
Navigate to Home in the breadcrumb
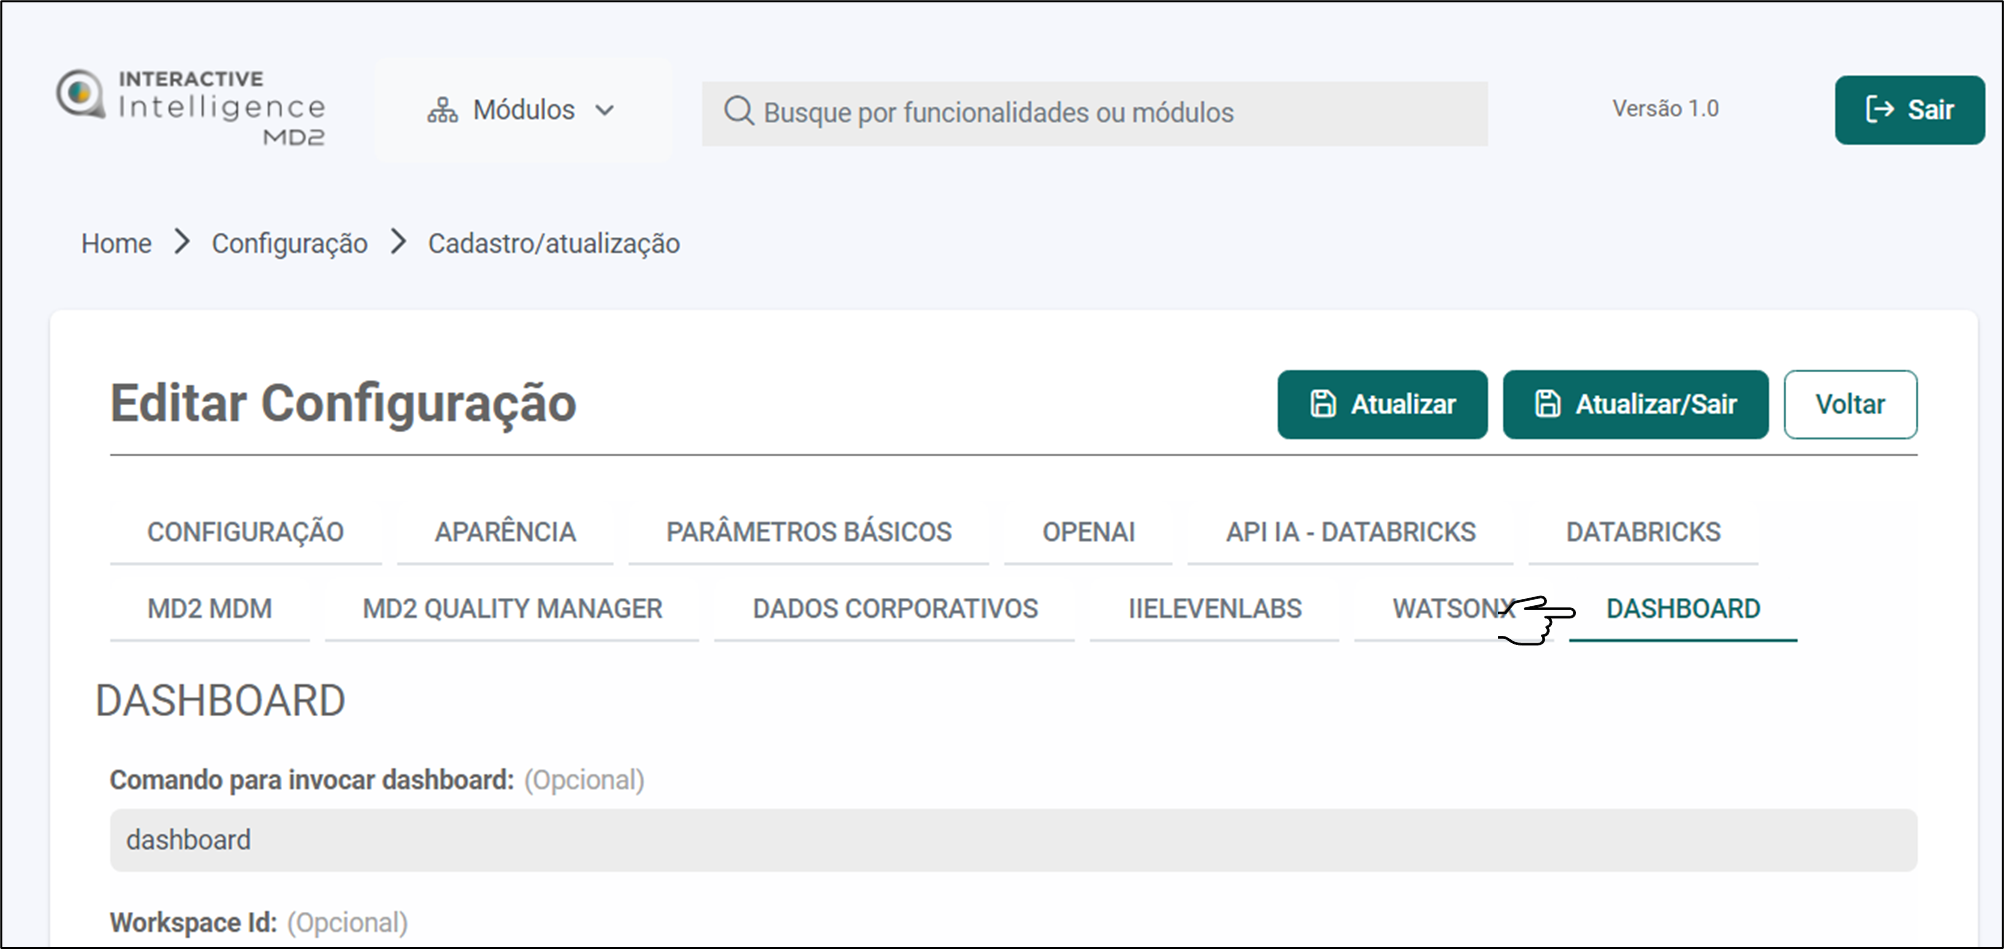click(x=116, y=243)
